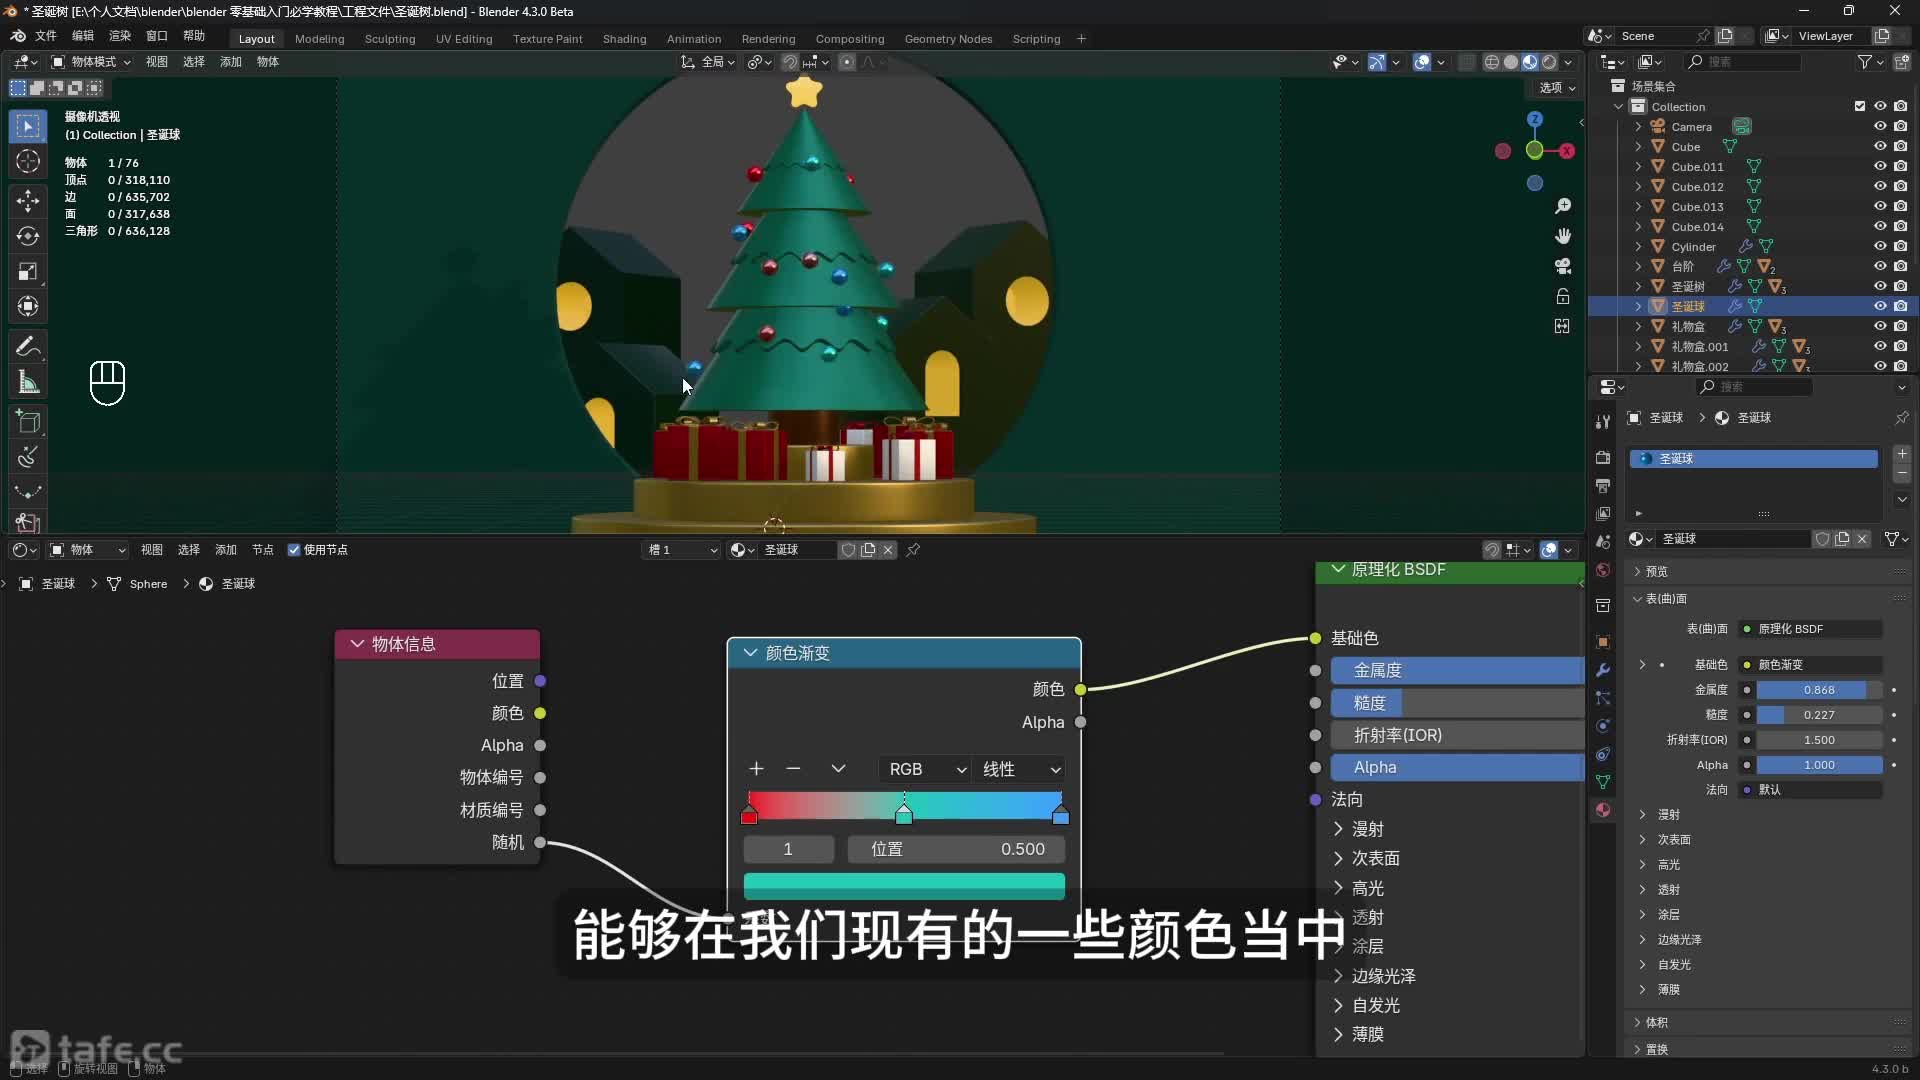Toggle camera view icon in viewport
The width and height of the screenshot is (1920, 1080).
pyautogui.click(x=1562, y=266)
